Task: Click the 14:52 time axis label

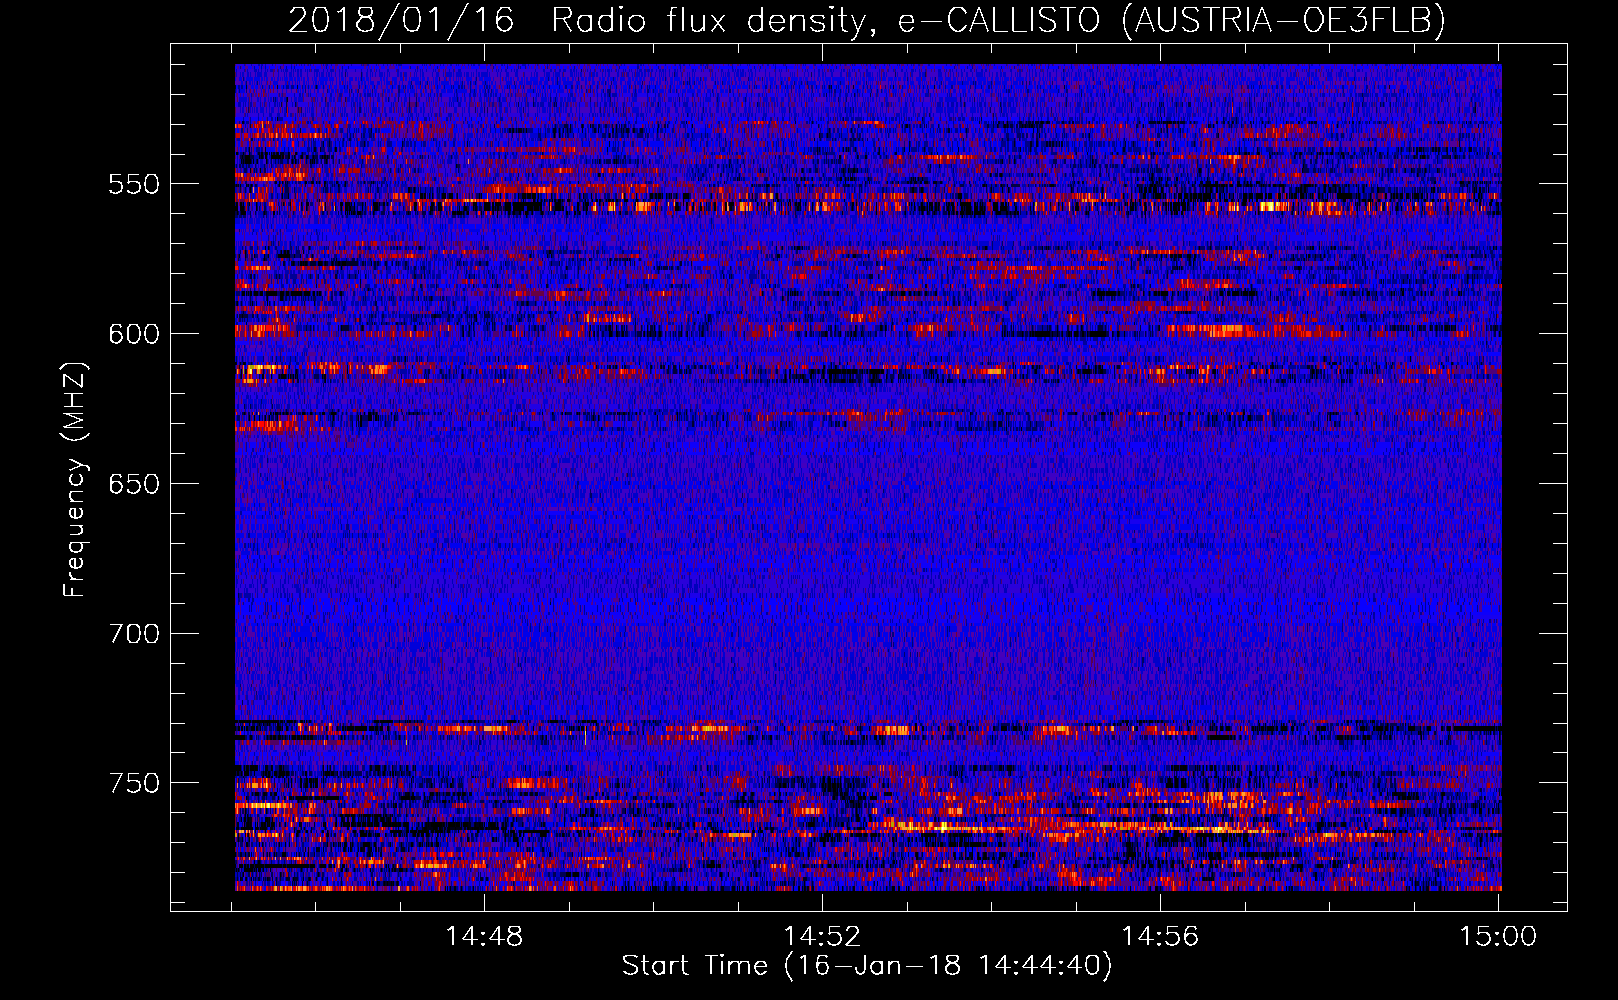Action: (x=822, y=937)
